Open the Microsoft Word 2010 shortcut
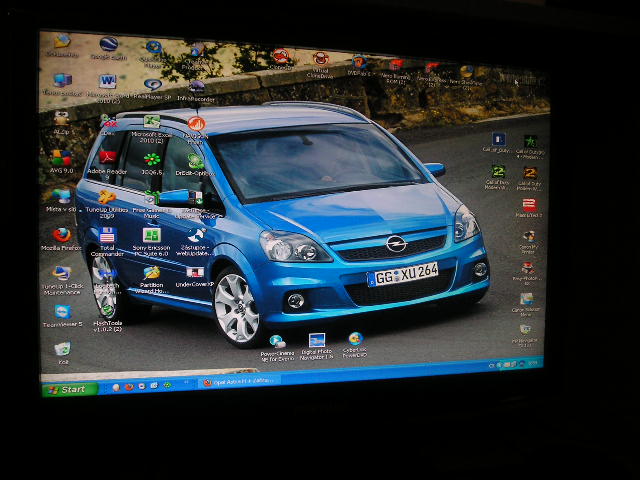 pos(107,83)
